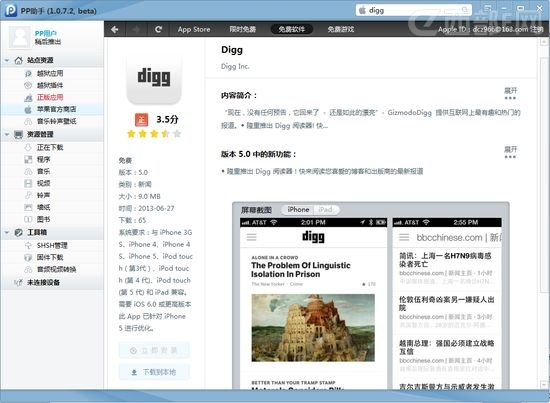
Task: Click the download icon beside 正在下载
Action: pyautogui.click(x=28, y=147)
